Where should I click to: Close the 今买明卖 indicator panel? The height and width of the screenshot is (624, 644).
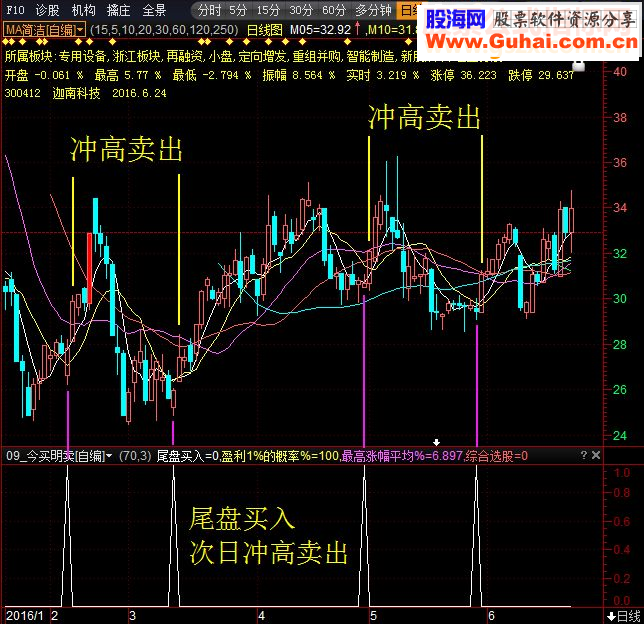click(596, 455)
